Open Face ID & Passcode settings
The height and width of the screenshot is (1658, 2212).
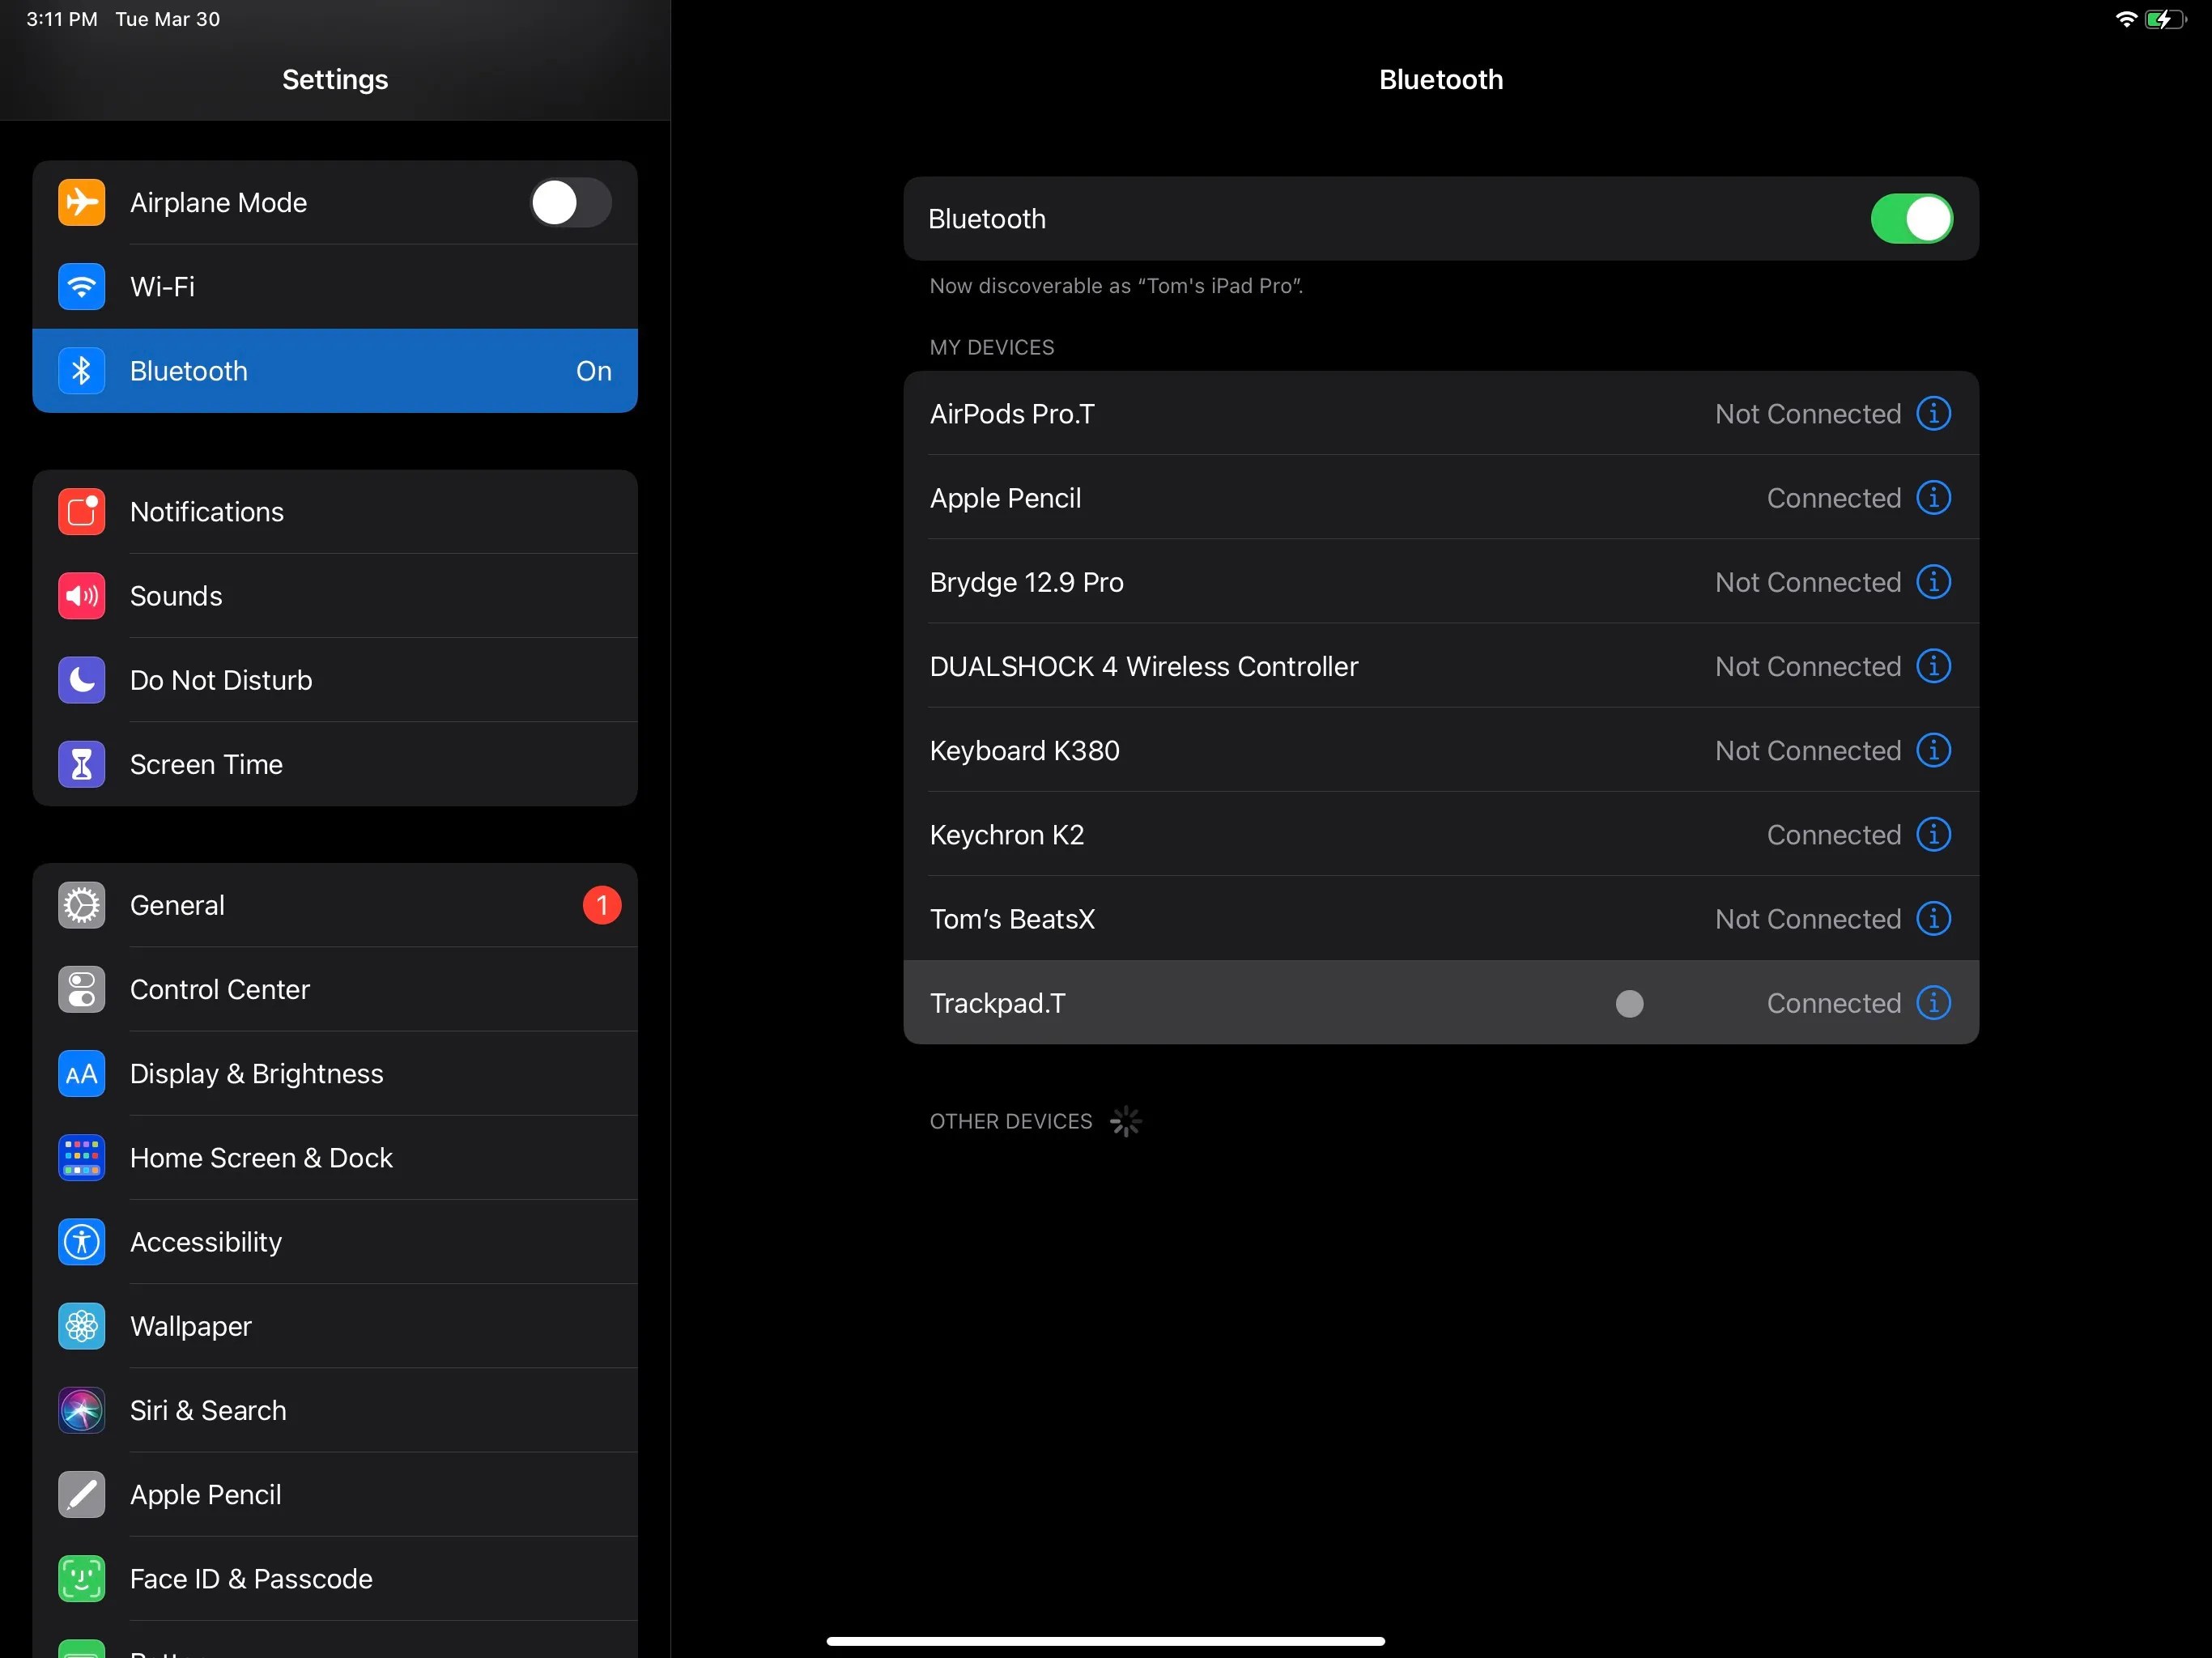click(x=250, y=1579)
